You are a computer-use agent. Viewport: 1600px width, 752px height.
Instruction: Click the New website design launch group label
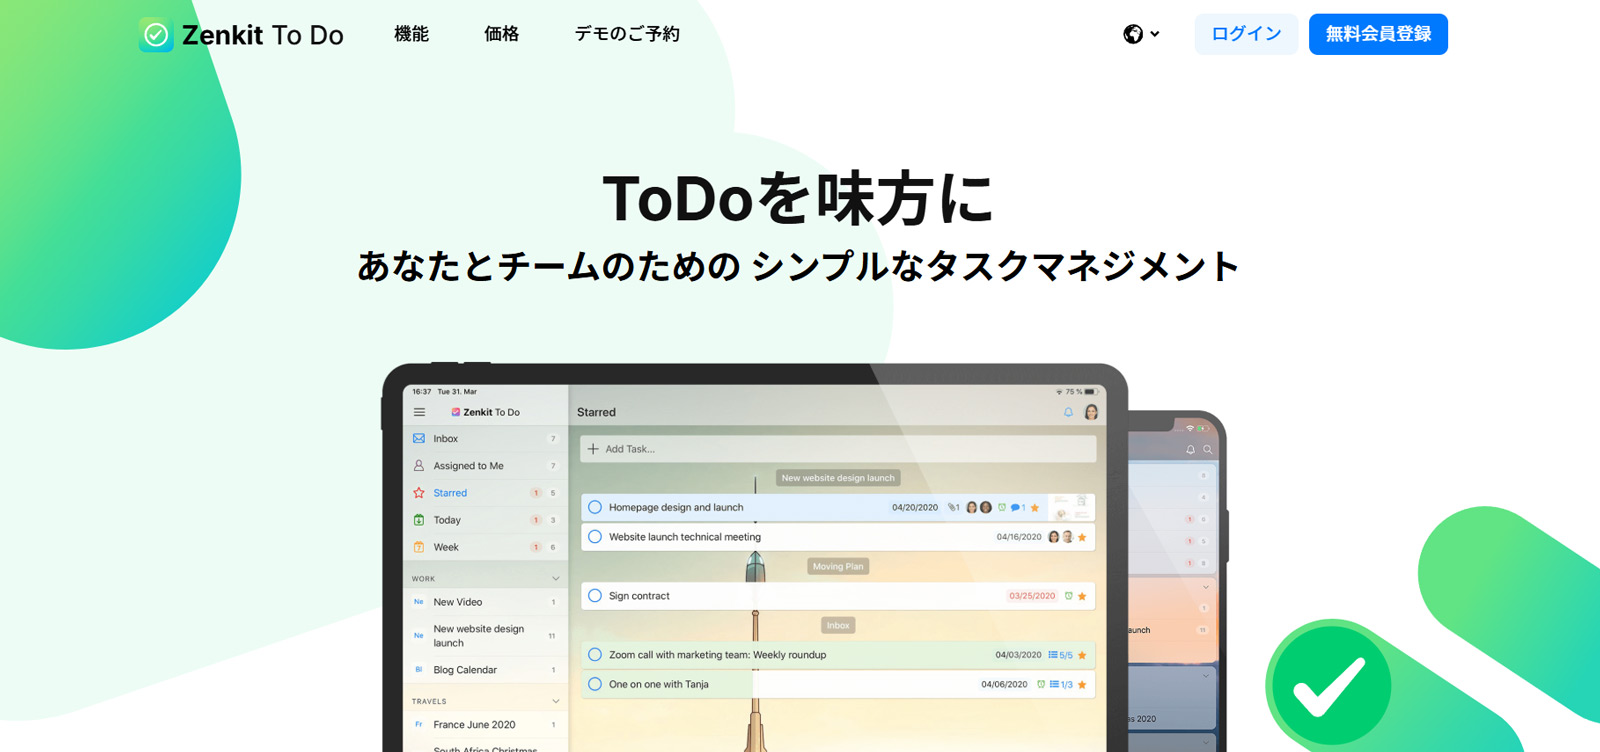pyautogui.click(x=838, y=478)
